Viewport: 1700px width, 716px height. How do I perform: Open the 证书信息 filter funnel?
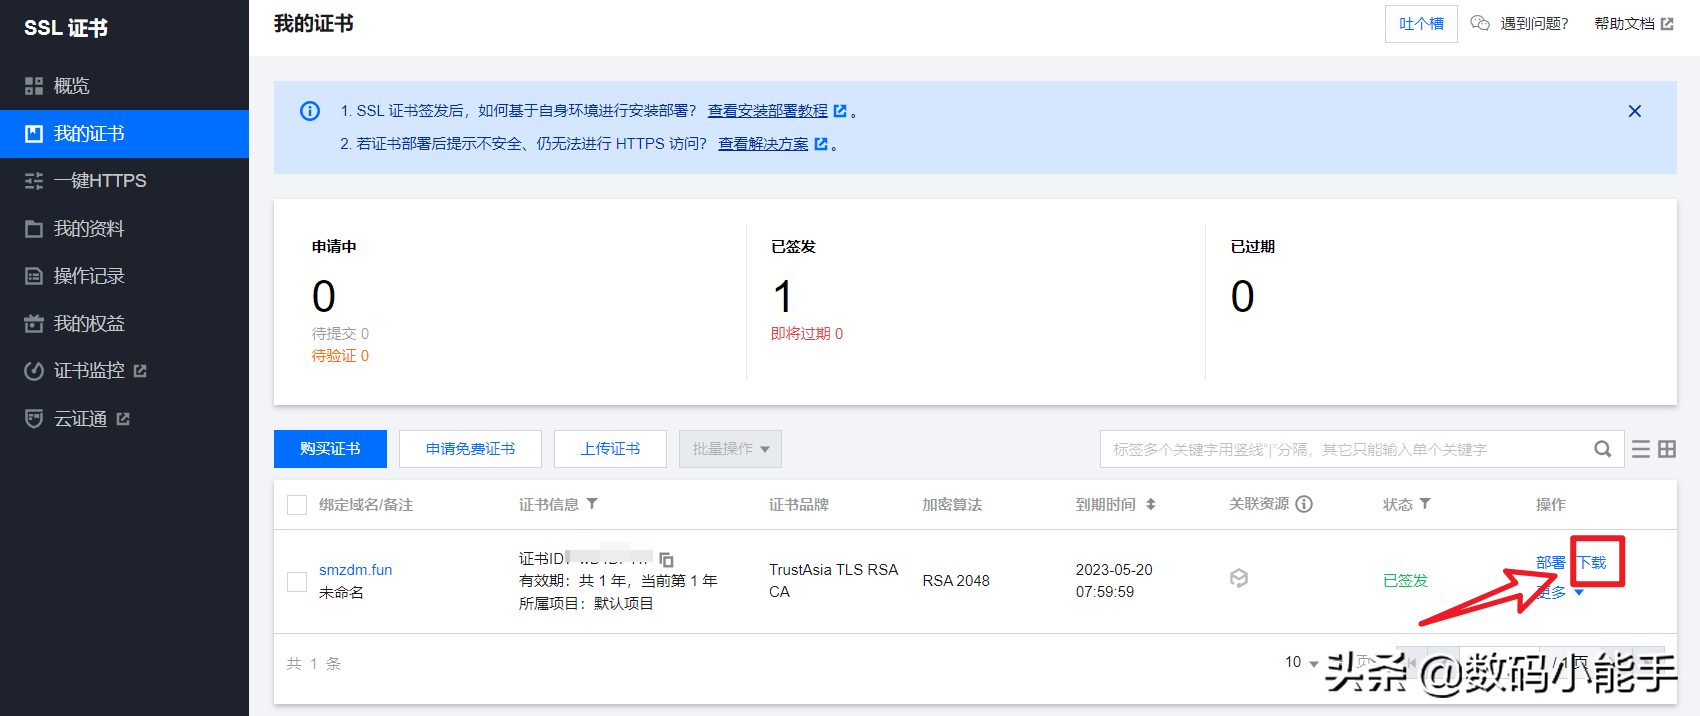pyautogui.click(x=592, y=504)
